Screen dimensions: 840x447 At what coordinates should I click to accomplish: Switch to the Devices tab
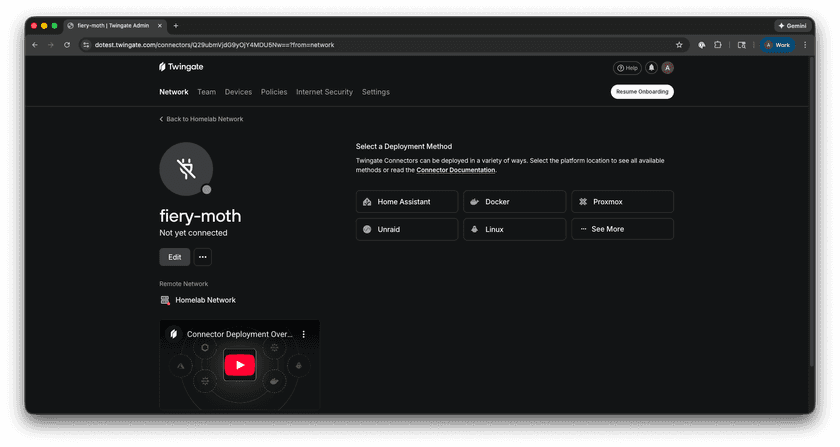pyautogui.click(x=238, y=92)
